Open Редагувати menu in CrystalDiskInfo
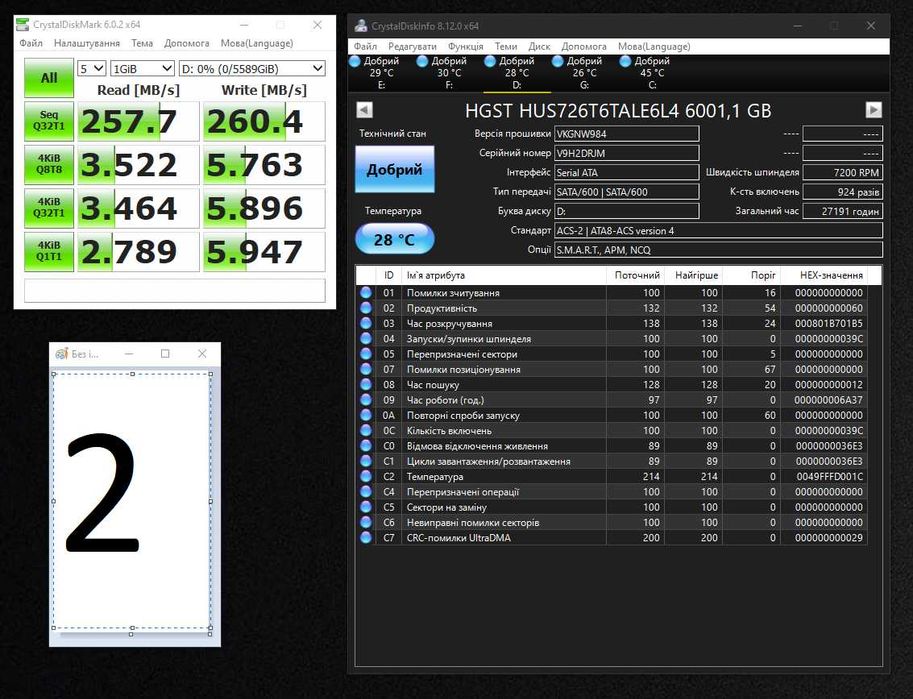 412,46
